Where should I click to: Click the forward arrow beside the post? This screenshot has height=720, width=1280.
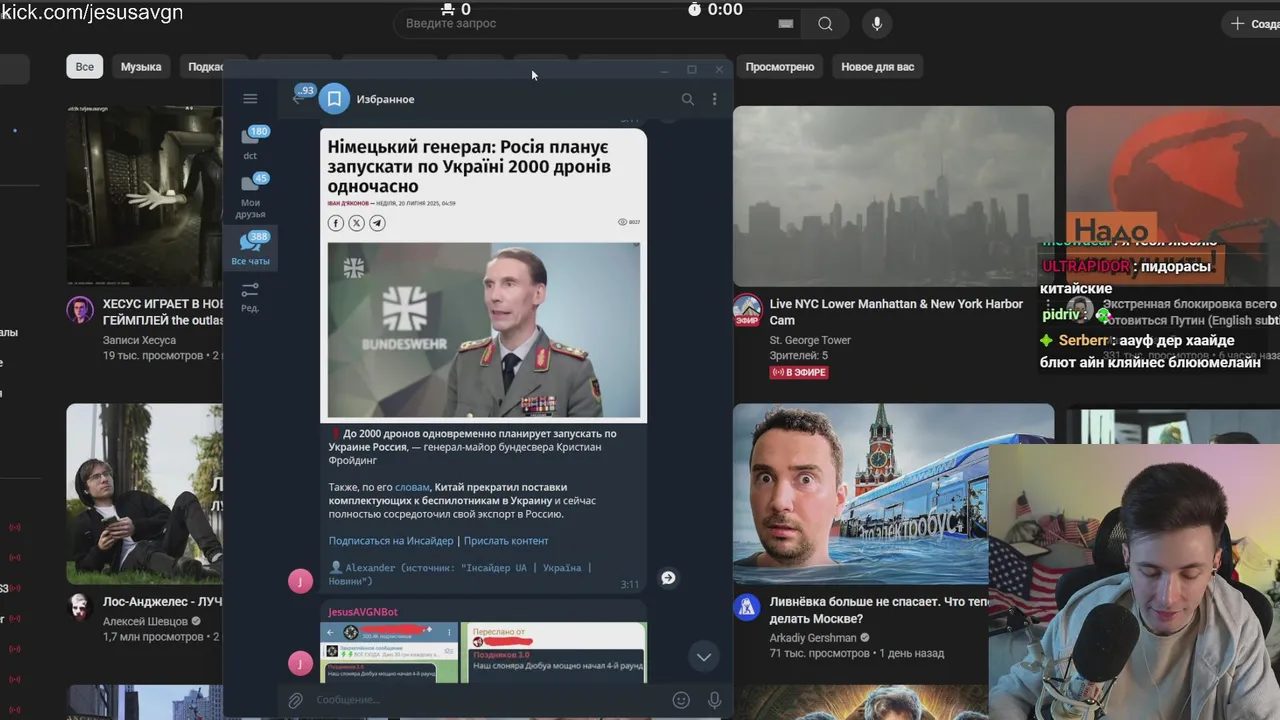(668, 577)
